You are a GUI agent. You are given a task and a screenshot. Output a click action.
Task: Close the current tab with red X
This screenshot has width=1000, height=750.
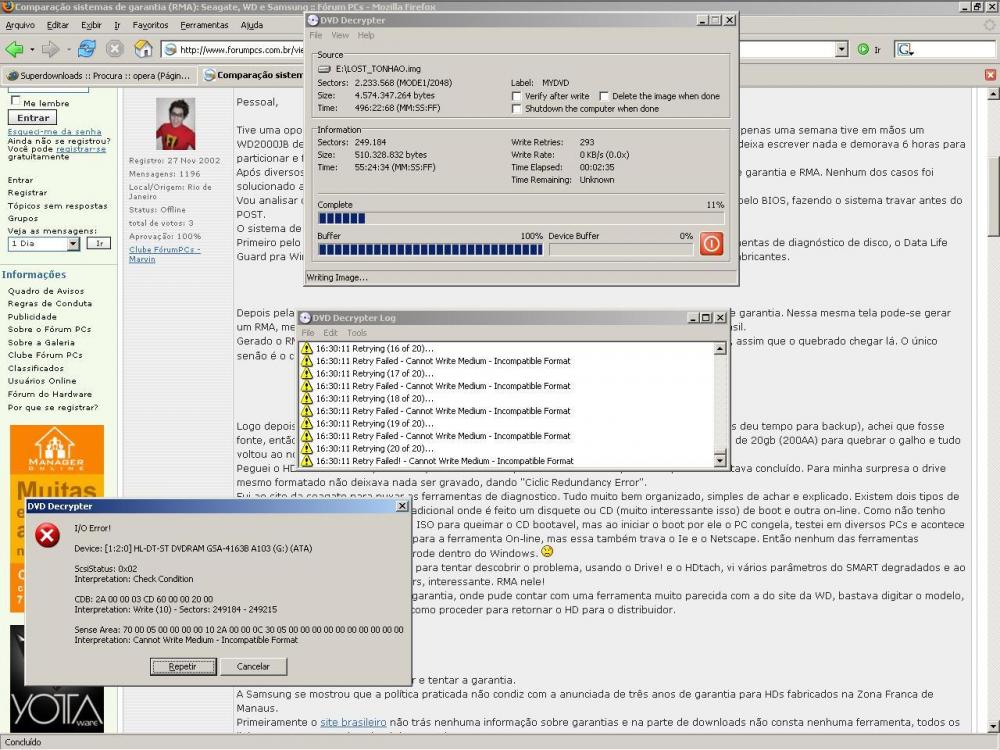click(990, 74)
